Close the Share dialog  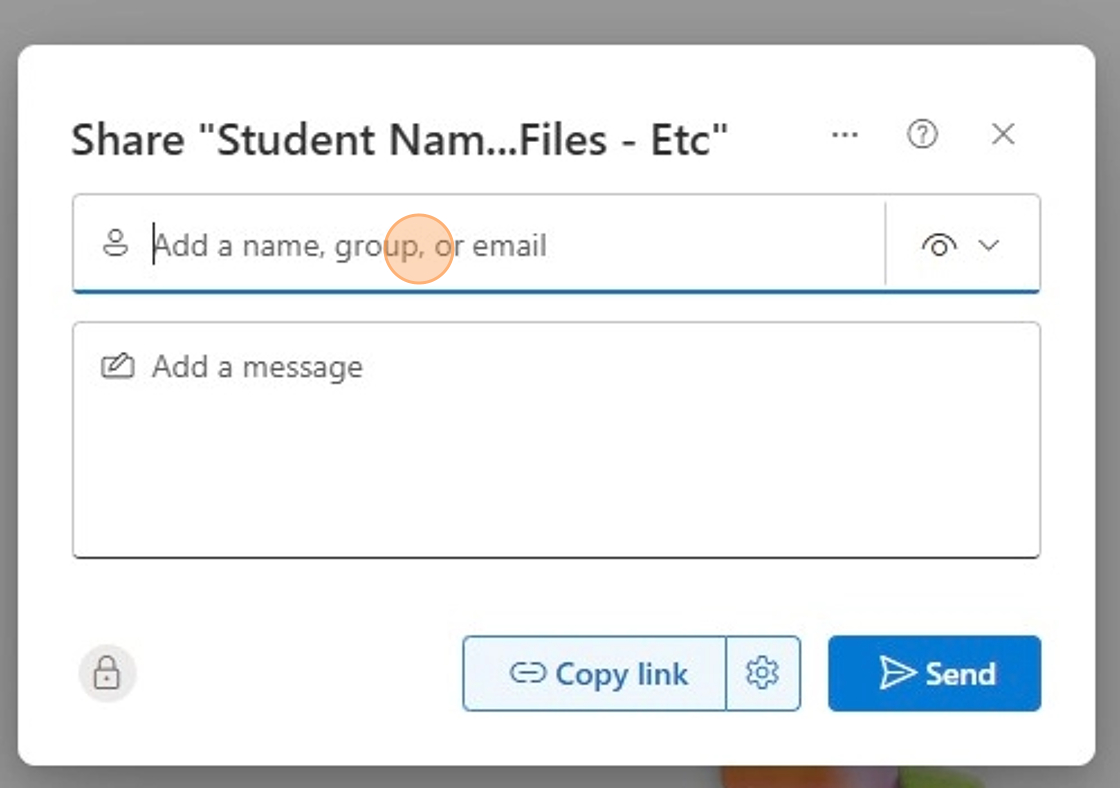tap(1003, 134)
